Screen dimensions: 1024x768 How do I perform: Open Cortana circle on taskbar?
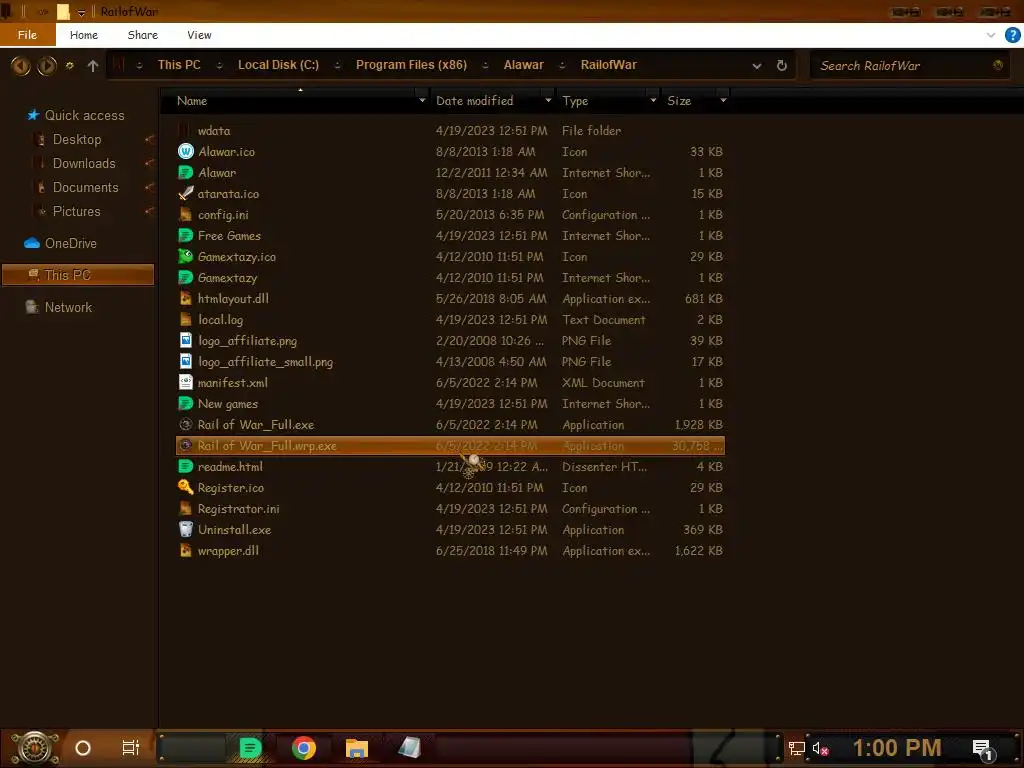coord(83,748)
